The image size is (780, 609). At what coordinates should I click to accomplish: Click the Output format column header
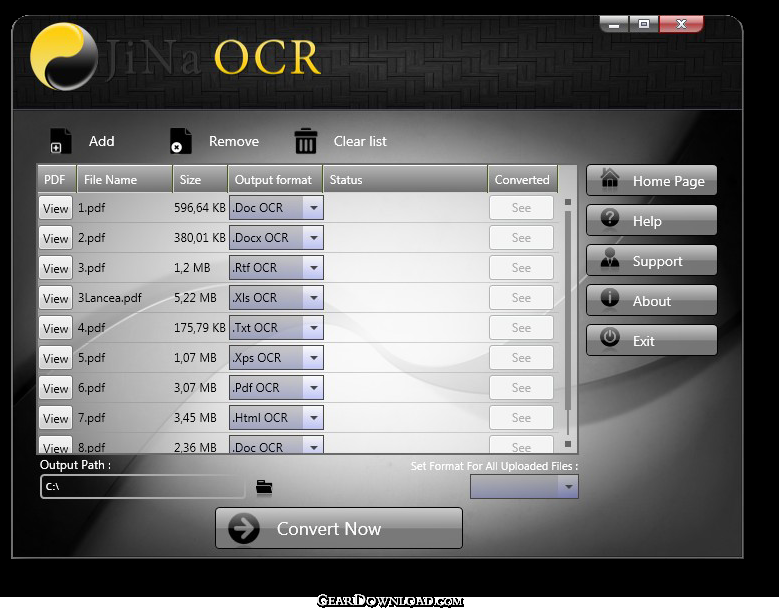coord(275,180)
